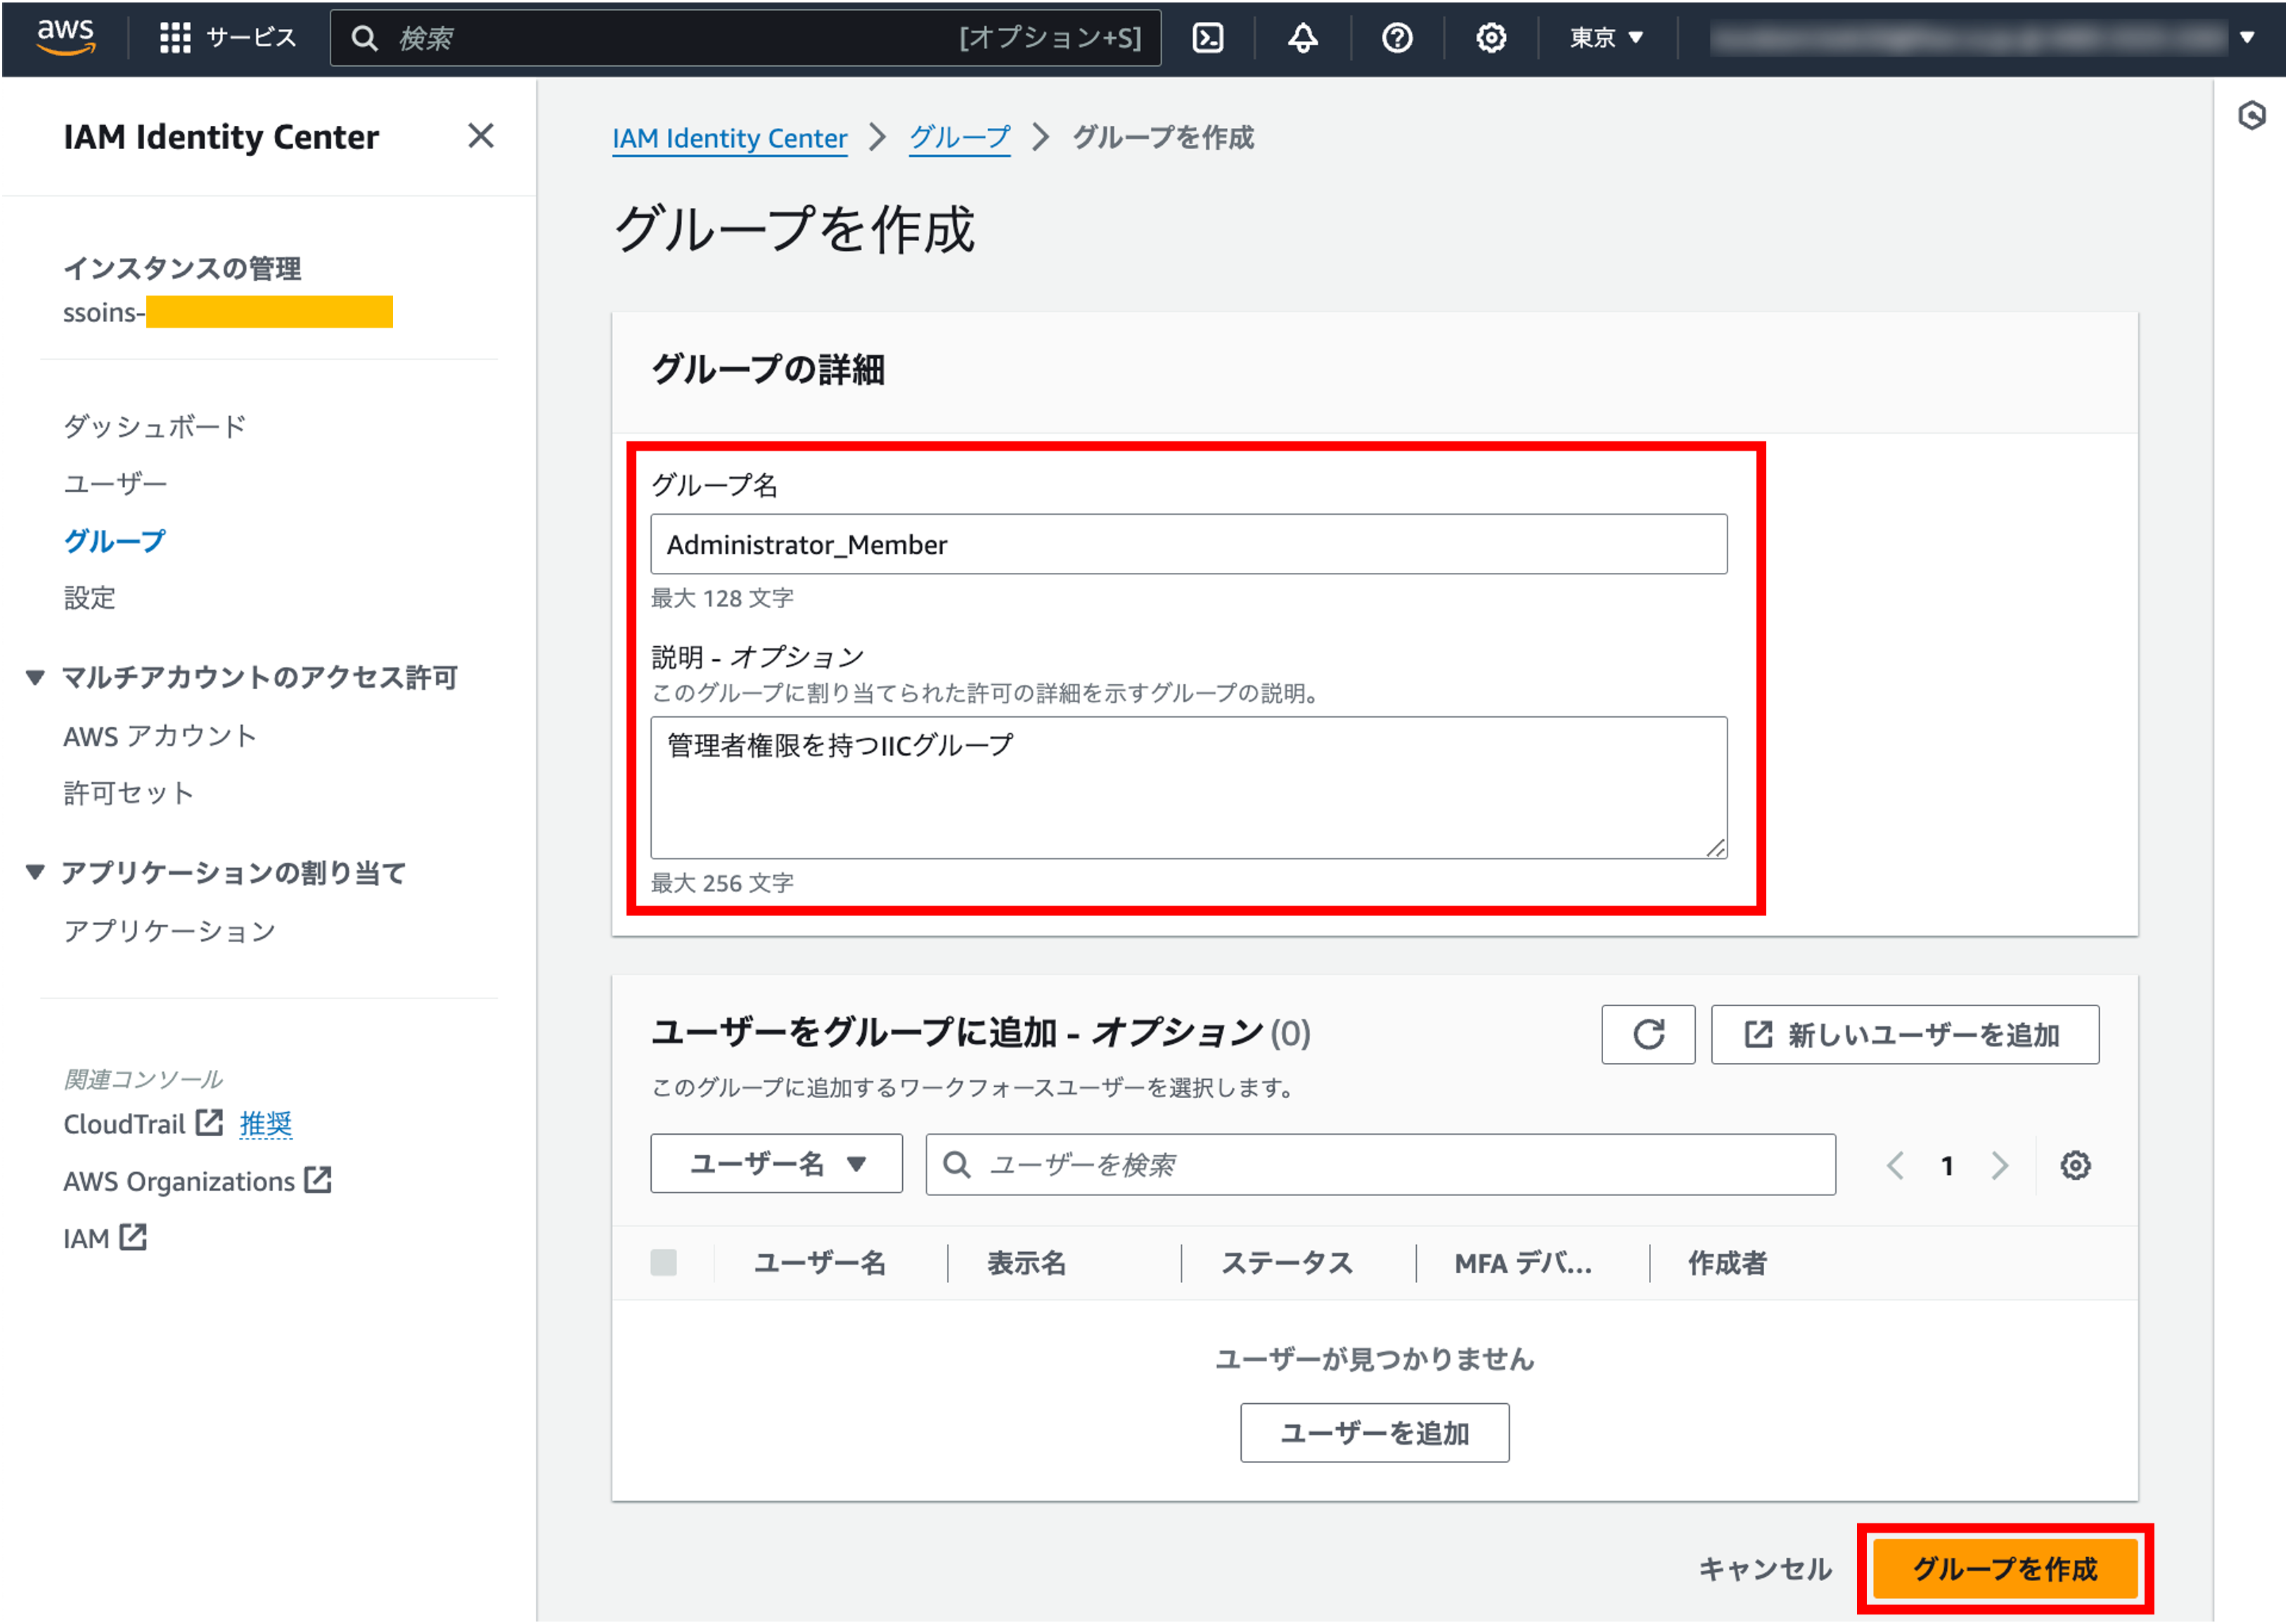
Task: Open console settings gear in top bar
Action: point(1491,38)
